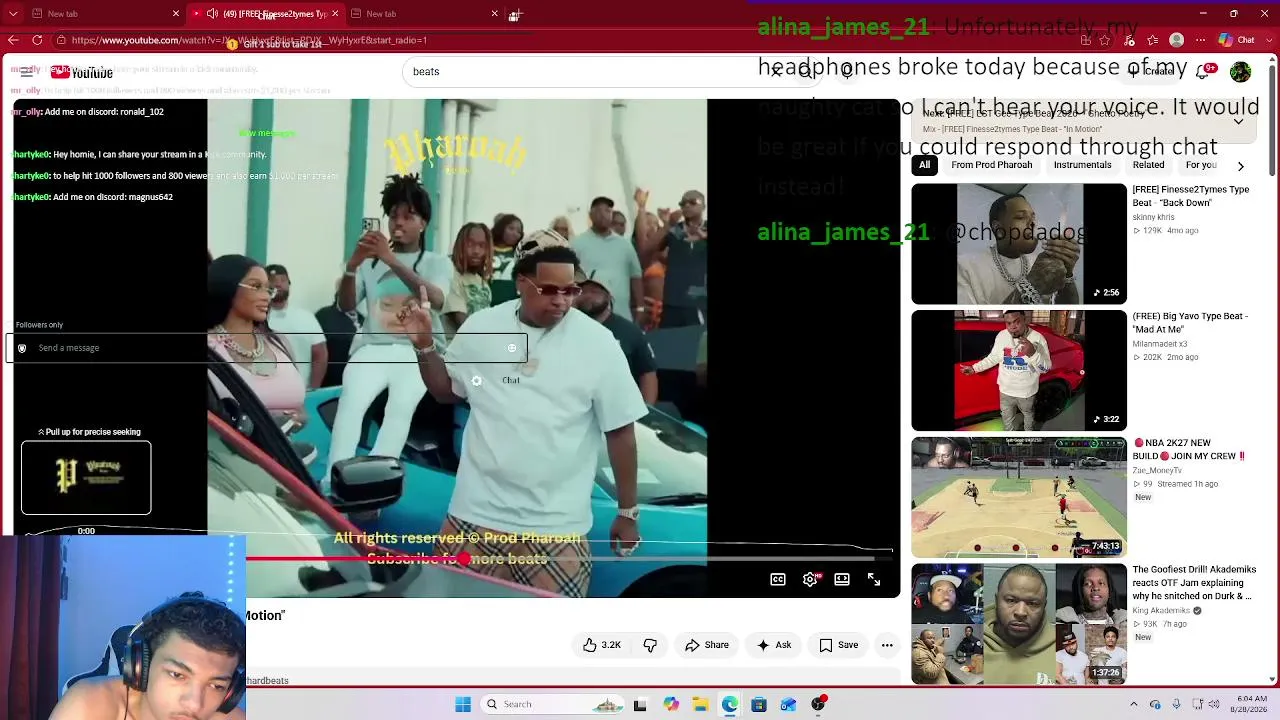
Task: Select the For you chip
Action: (1200, 165)
